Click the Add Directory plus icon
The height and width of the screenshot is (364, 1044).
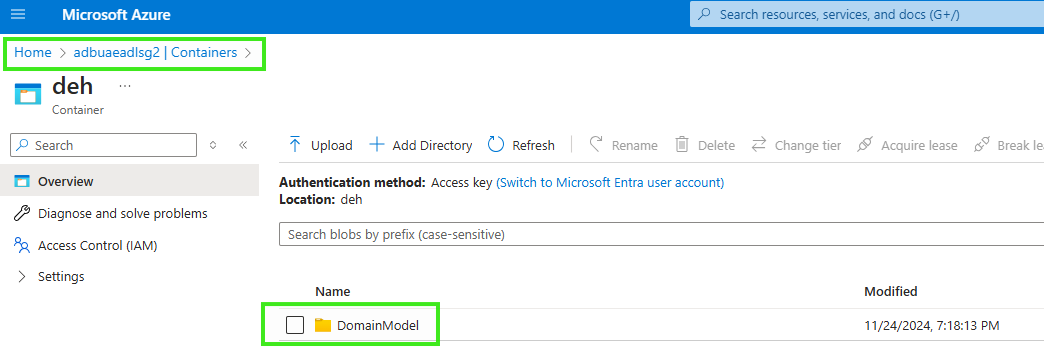point(377,144)
